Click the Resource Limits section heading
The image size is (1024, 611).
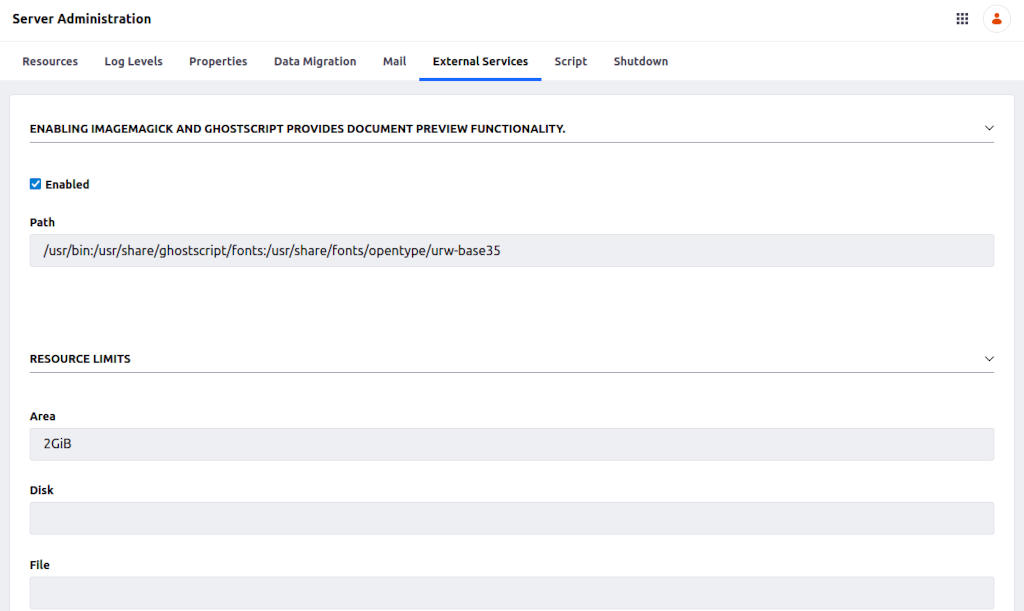(x=80, y=359)
